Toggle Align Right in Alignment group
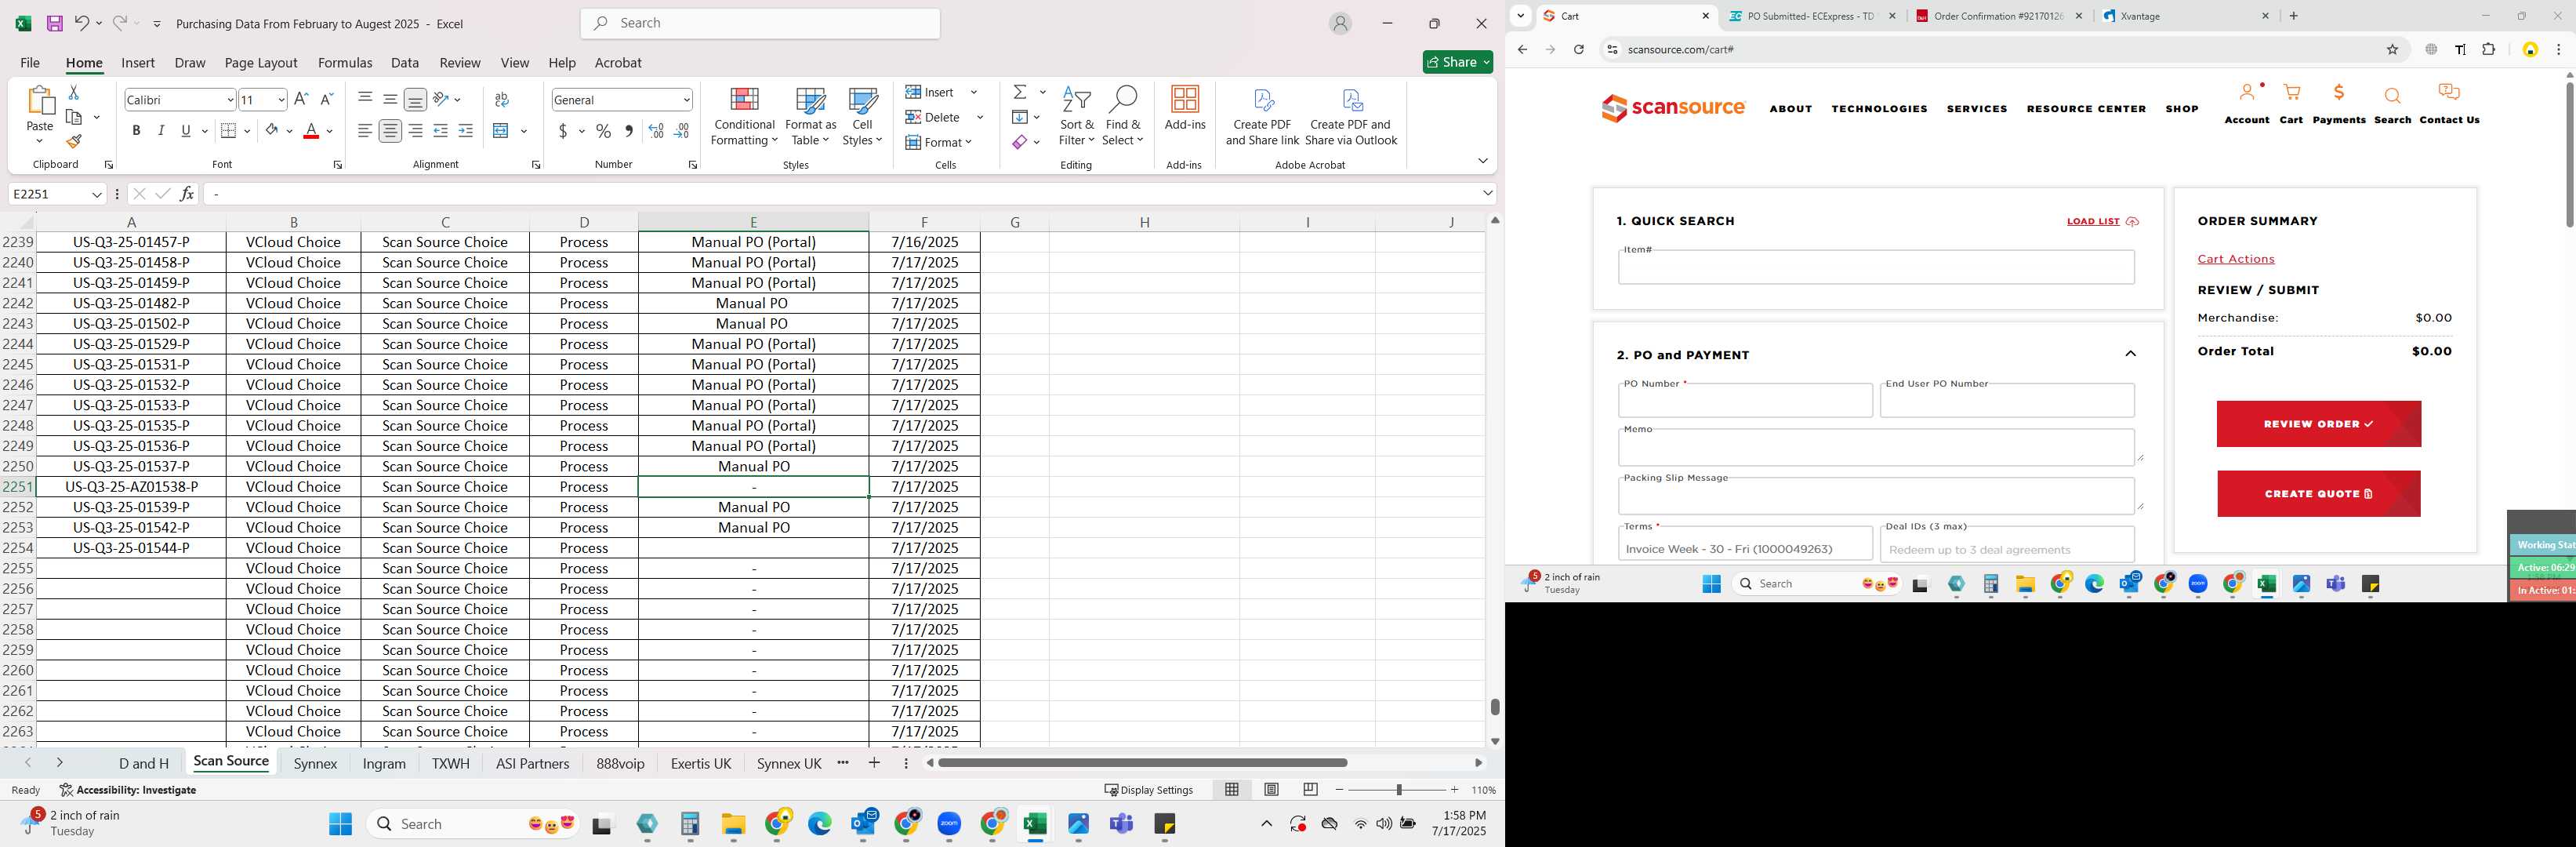This screenshot has height=847, width=2576. pos(415,131)
